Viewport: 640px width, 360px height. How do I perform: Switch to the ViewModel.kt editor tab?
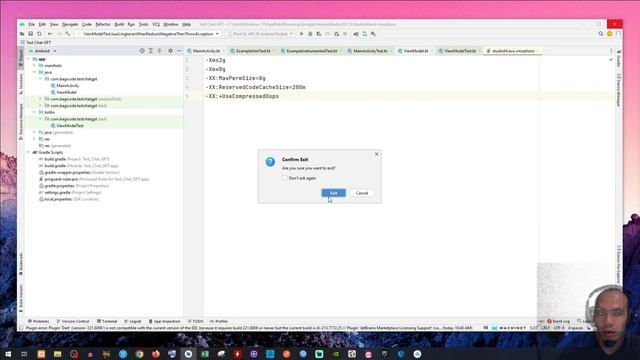click(416, 51)
